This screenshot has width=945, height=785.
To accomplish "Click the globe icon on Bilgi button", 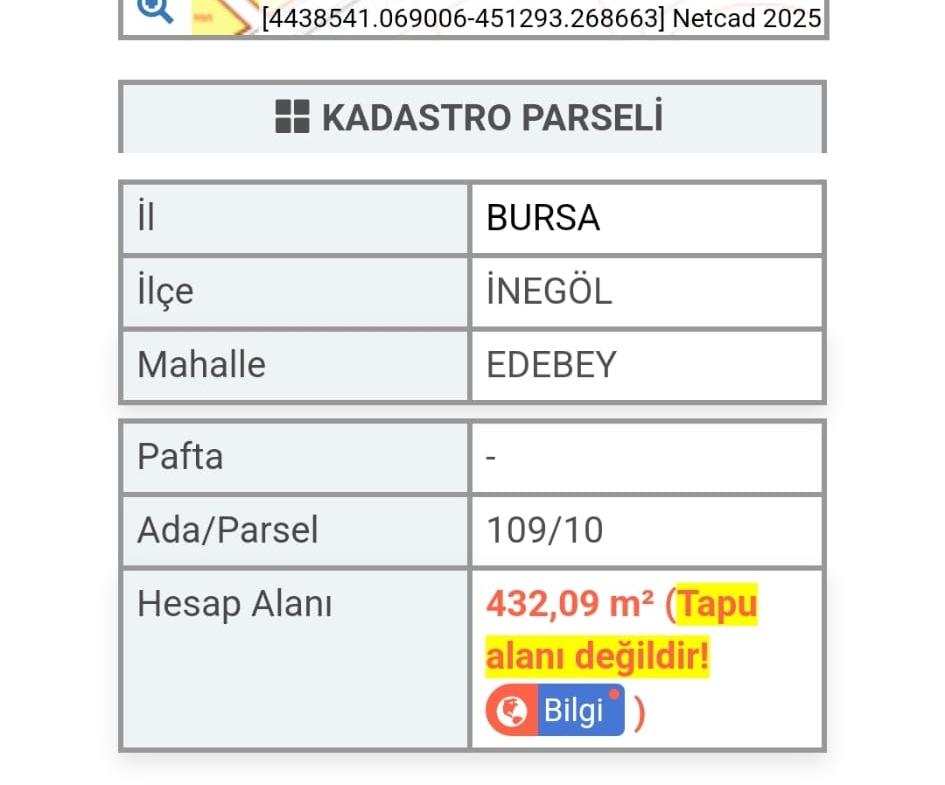I will coord(512,710).
